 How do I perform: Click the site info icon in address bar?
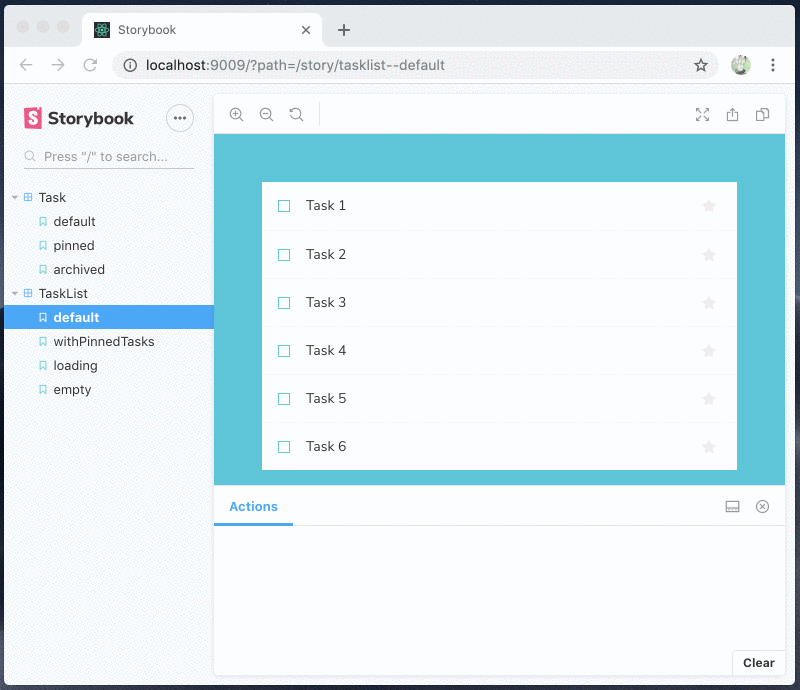(130, 65)
